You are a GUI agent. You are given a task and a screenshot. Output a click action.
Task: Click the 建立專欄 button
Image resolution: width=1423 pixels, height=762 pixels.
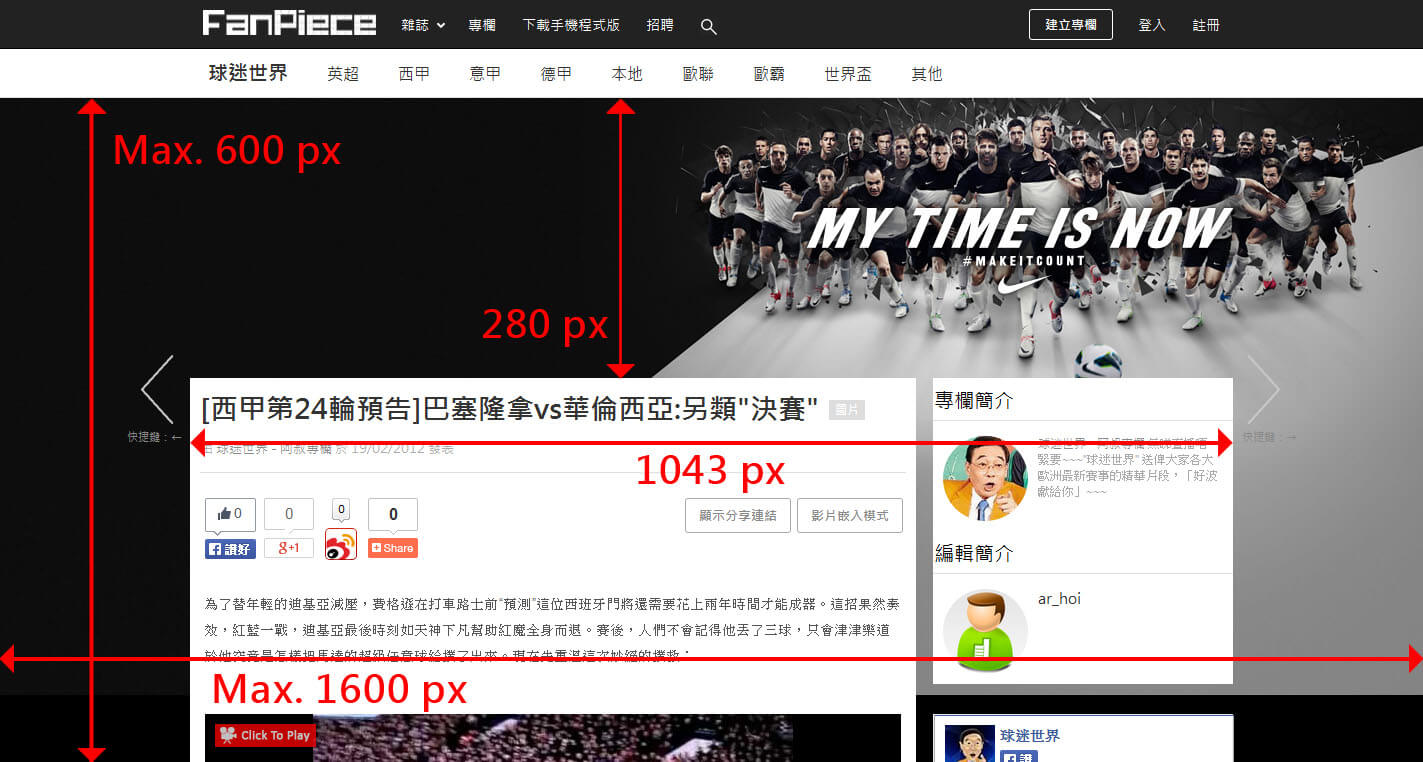[x=1071, y=25]
